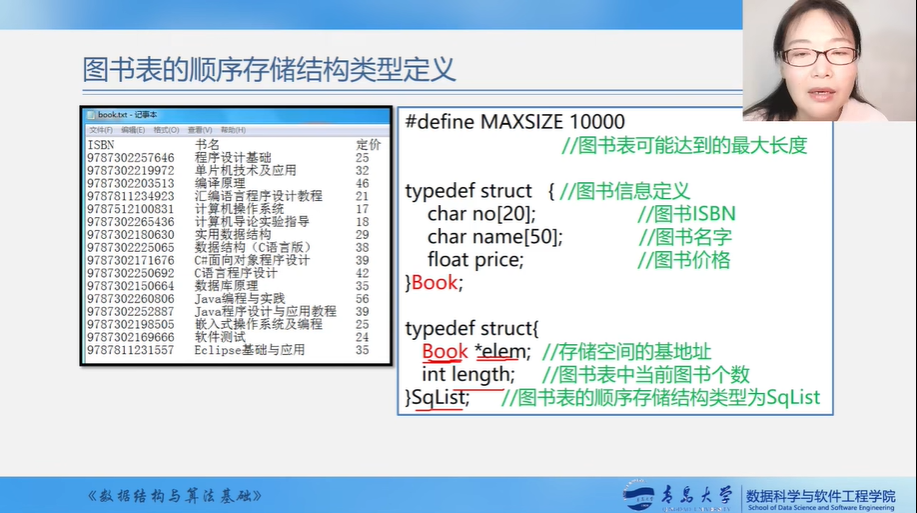
Task: Open the 帮助(H) menu in Notepad
Action: (x=232, y=130)
